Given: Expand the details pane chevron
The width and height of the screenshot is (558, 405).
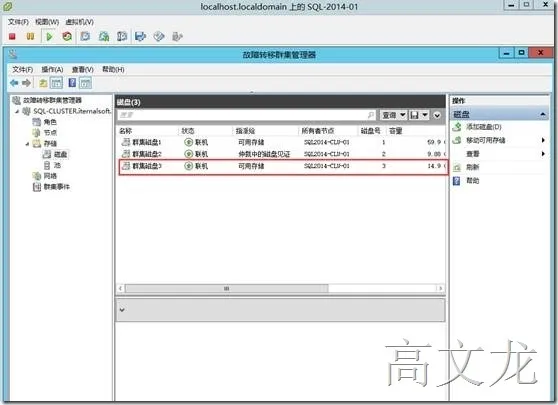Looking at the screenshot, I should [x=122, y=310].
